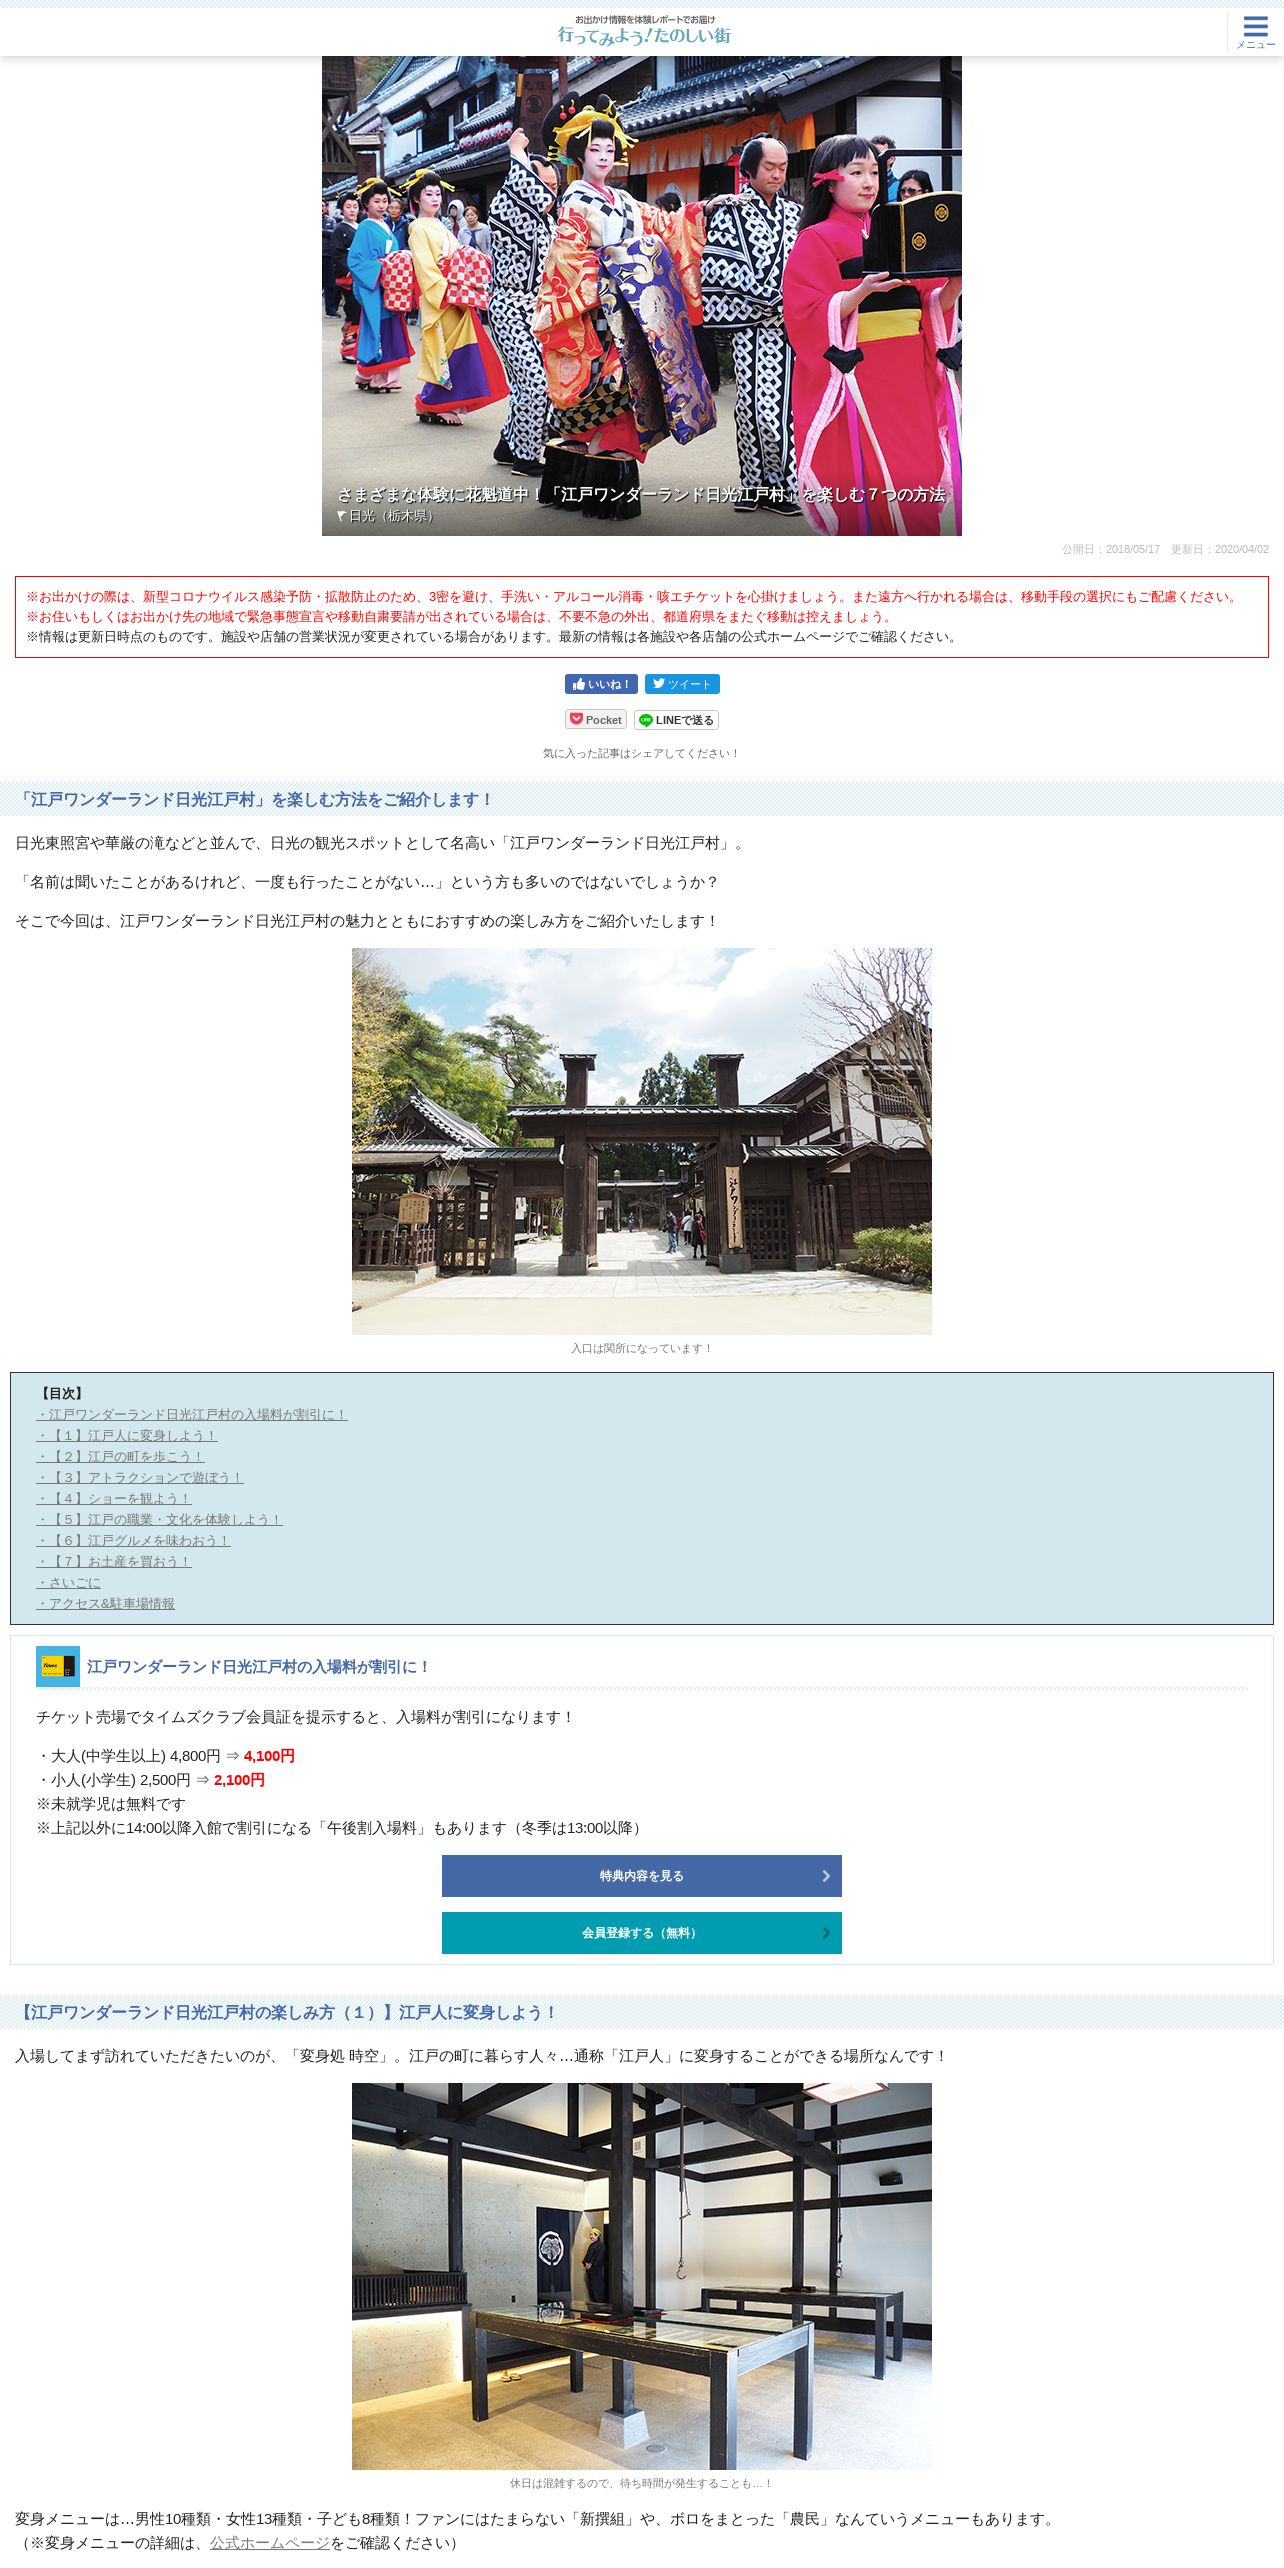Open the hero image of oiran parade
This screenshot has height=2568, width=1284.
coord(642,296)
